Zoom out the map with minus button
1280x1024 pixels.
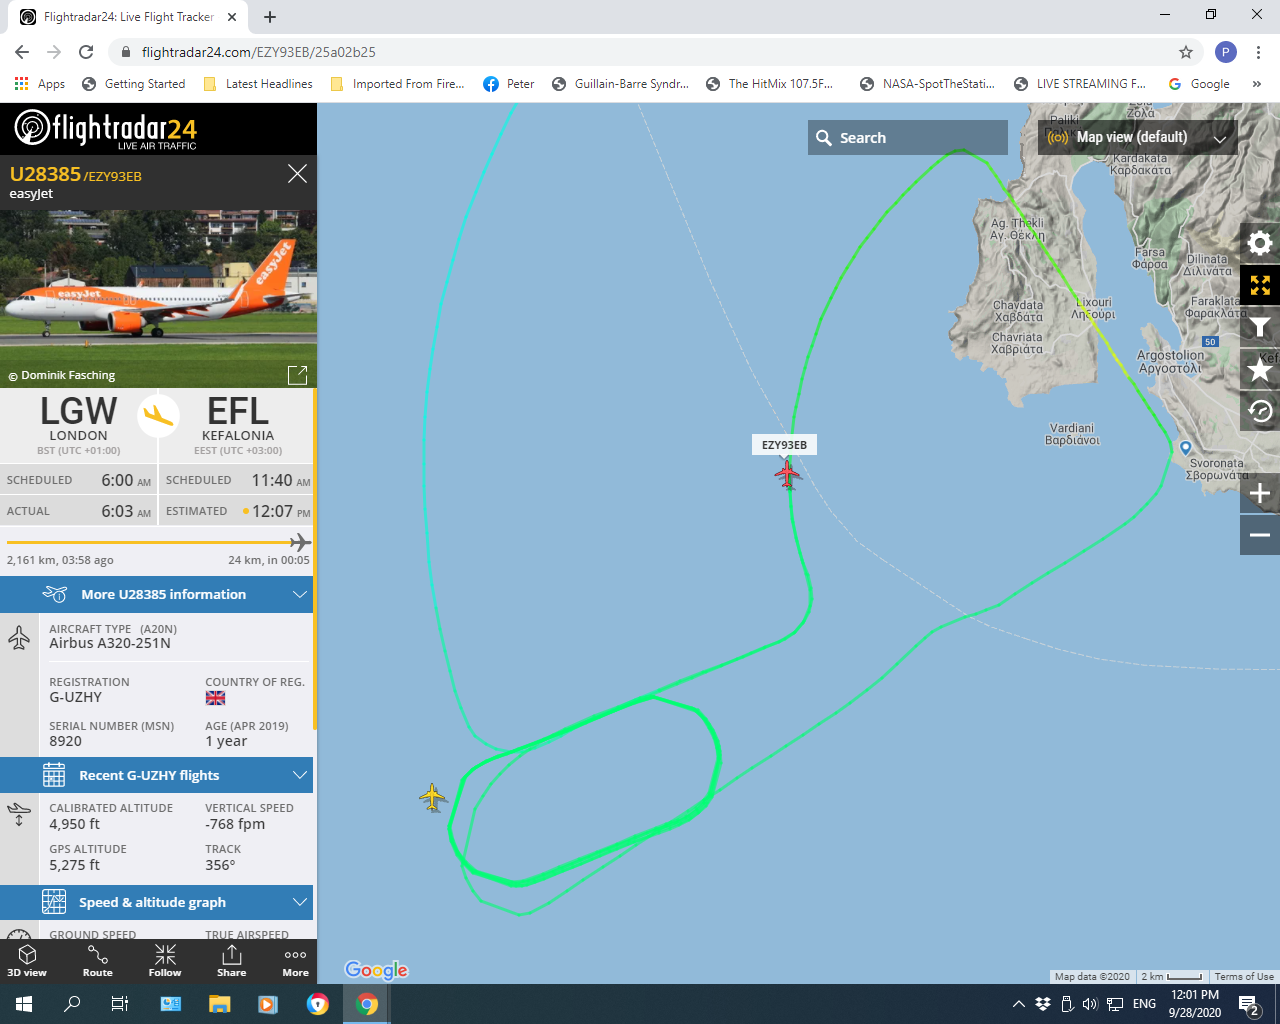pos(1260,535)
